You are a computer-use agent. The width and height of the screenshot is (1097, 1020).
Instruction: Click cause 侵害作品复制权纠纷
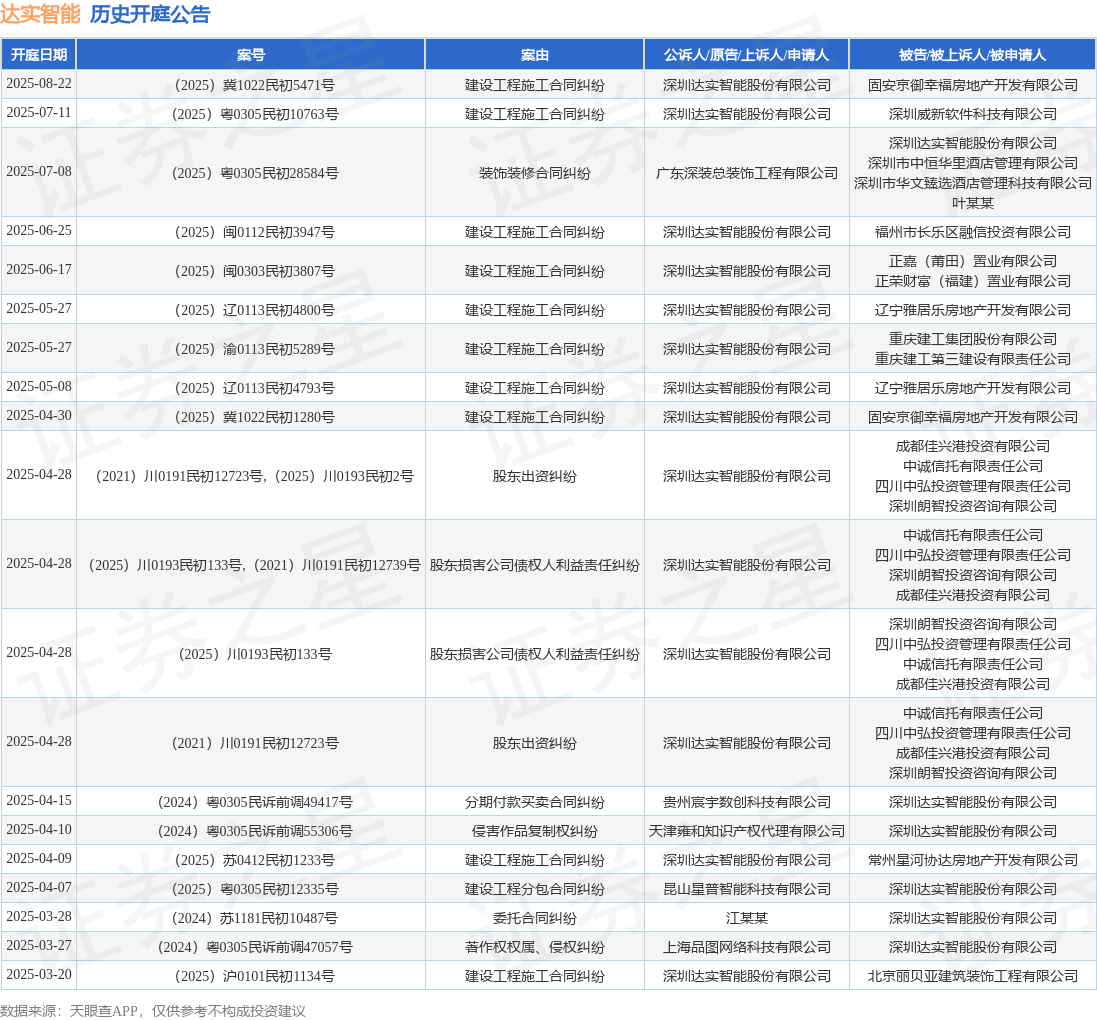[x=535, y=831]
